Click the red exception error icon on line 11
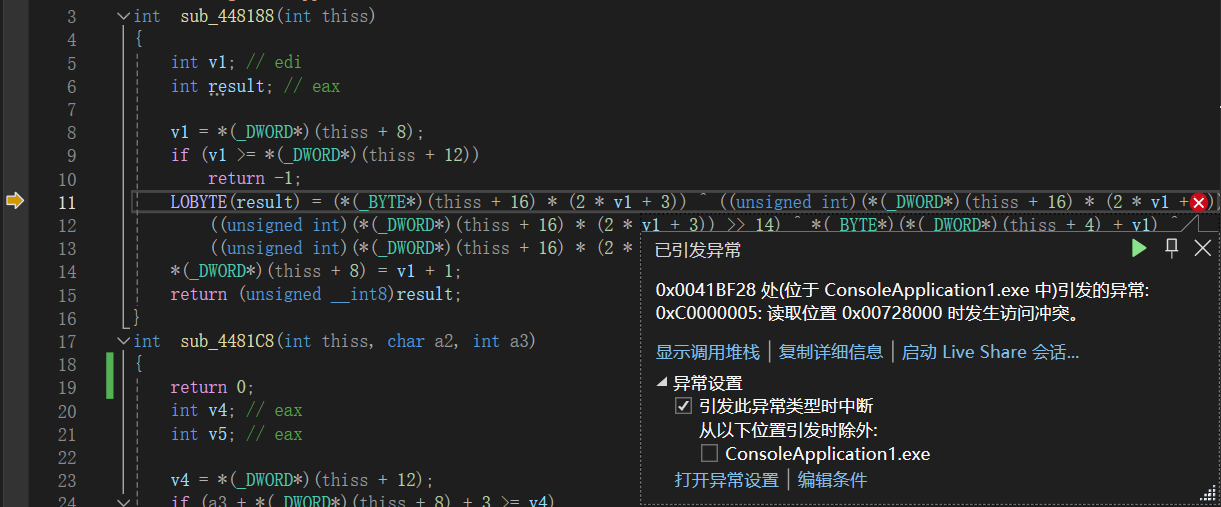1221x507 pixels. (x=1198, y=202)
